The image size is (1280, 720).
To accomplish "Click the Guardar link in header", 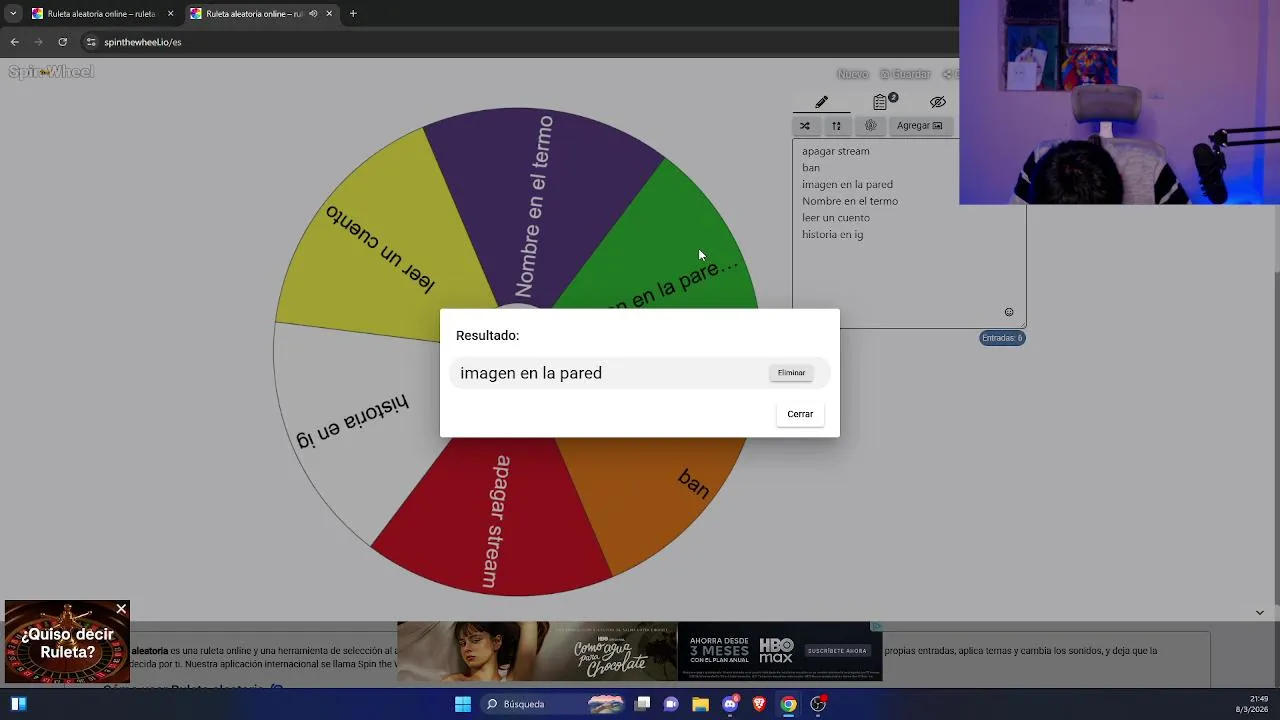I will point(905,74).
